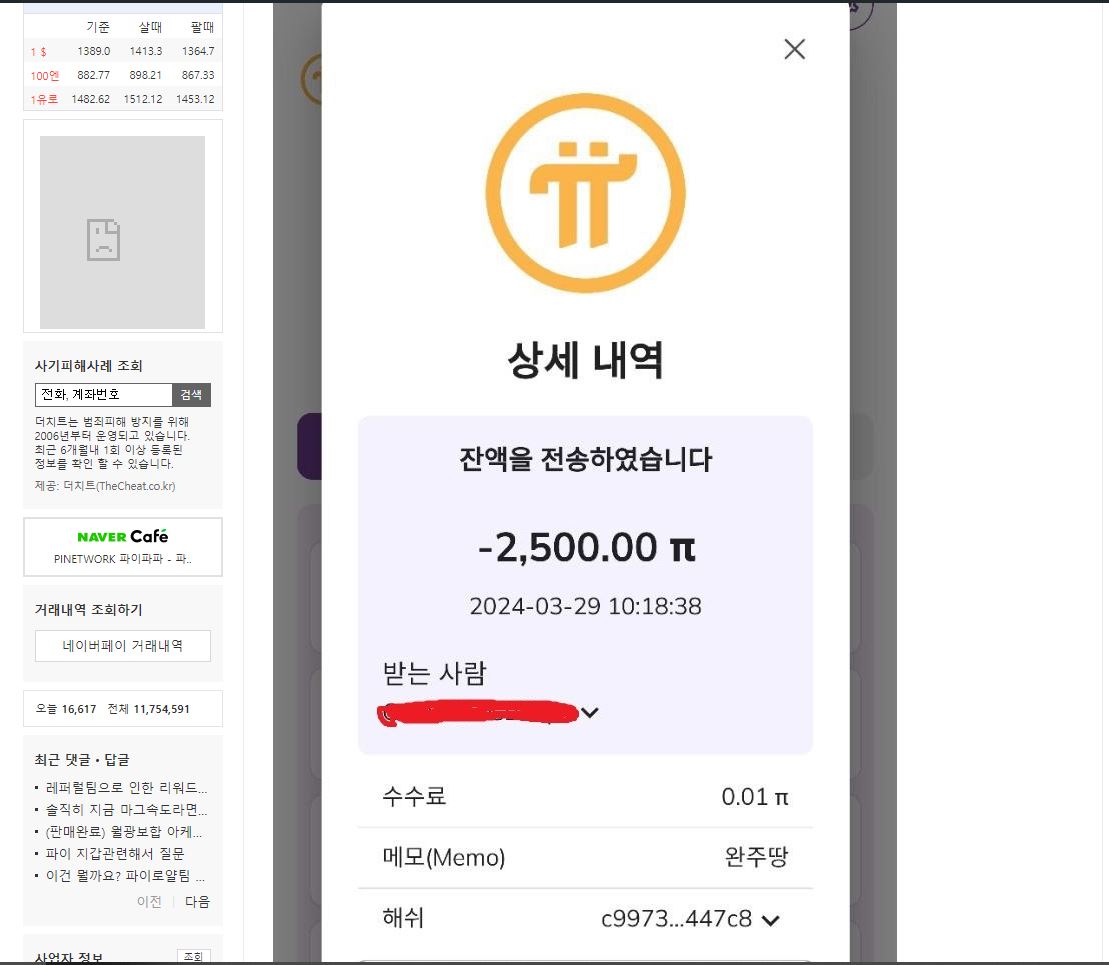Image resolution: width=1109 pixels, height=965 pixels.
Task: Click the 1유로 exchange rate row label
Action: pyautogui.click(x=44, y=99)
